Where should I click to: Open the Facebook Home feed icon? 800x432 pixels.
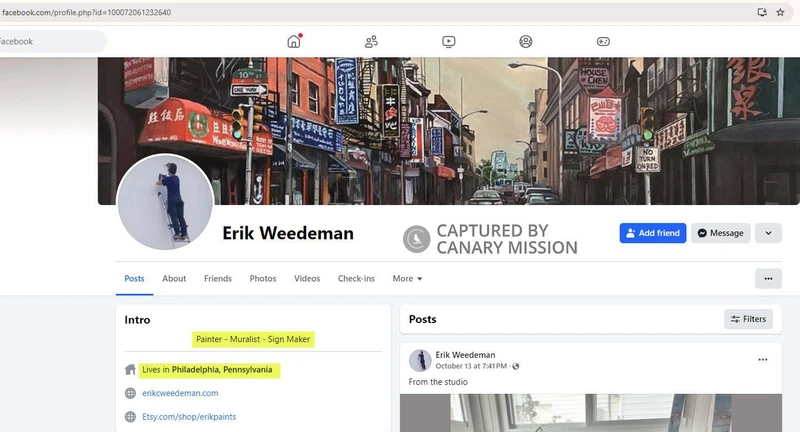coord(294,41)
